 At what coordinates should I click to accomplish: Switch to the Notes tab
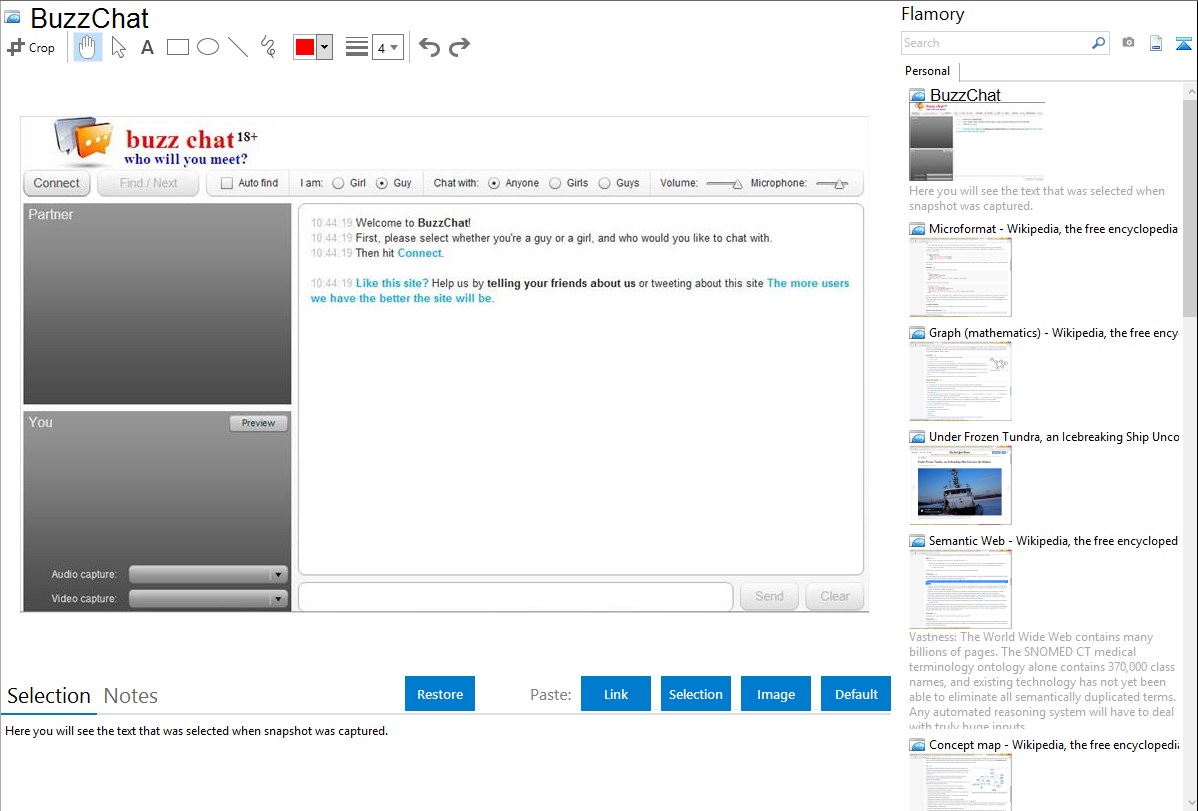[131, 696]
